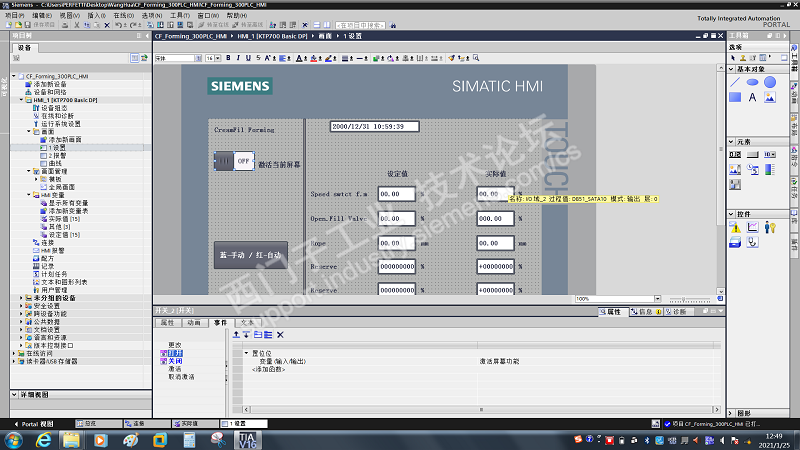The image size is (800, 450).
Task: Select the graphic view tool
Action: click(x=770, y=97)
